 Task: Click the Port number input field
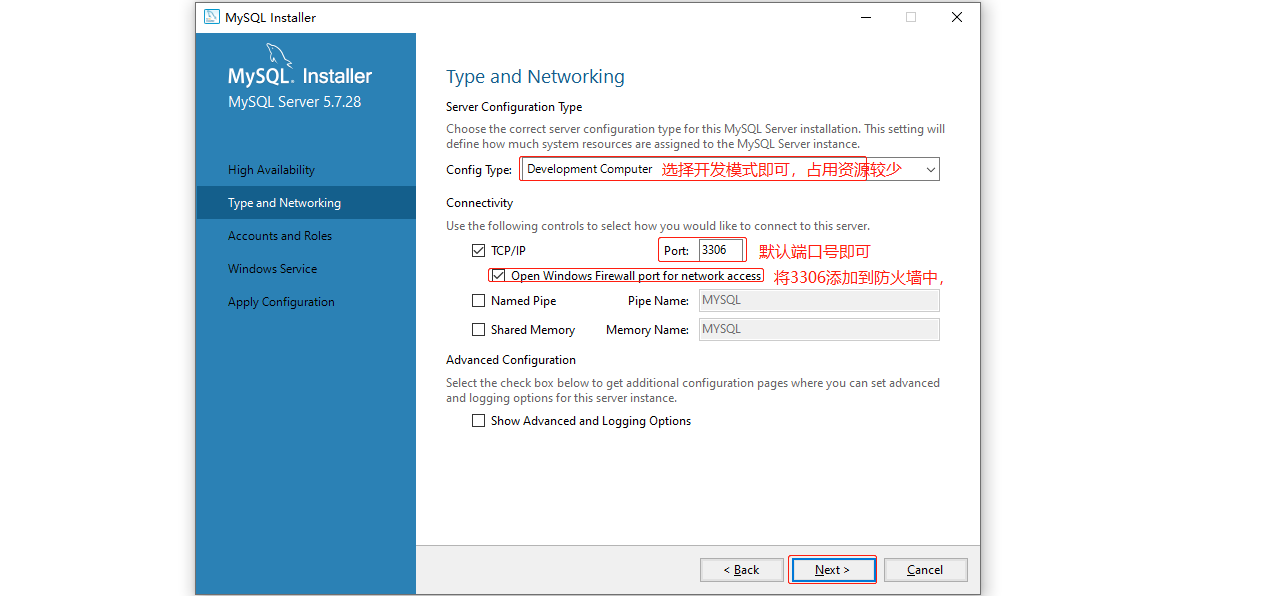click(720, 250)
